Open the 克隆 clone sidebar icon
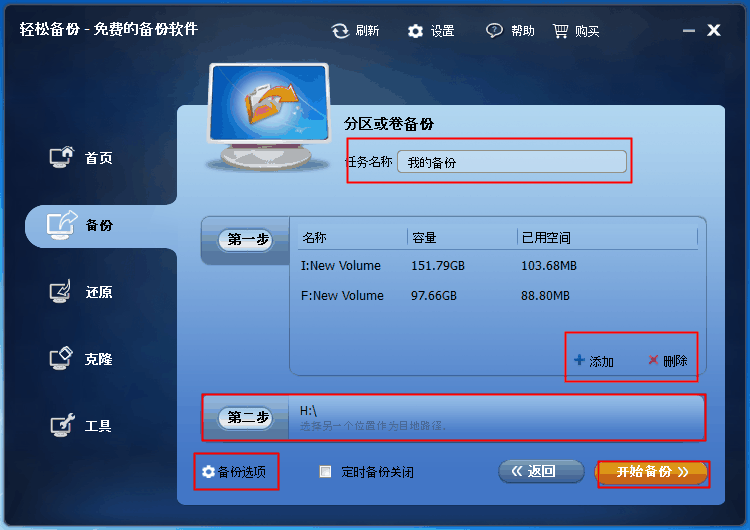The height and width of the screenshot is (530, 750). 61,358
